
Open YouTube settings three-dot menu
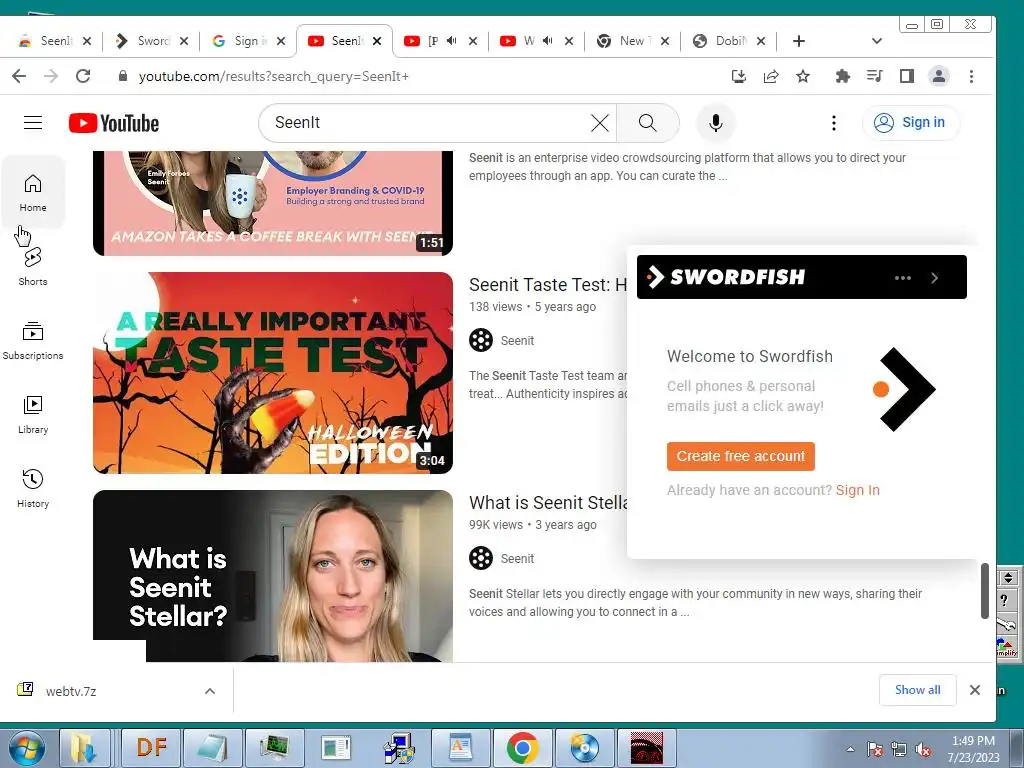(x=833, y=123)
